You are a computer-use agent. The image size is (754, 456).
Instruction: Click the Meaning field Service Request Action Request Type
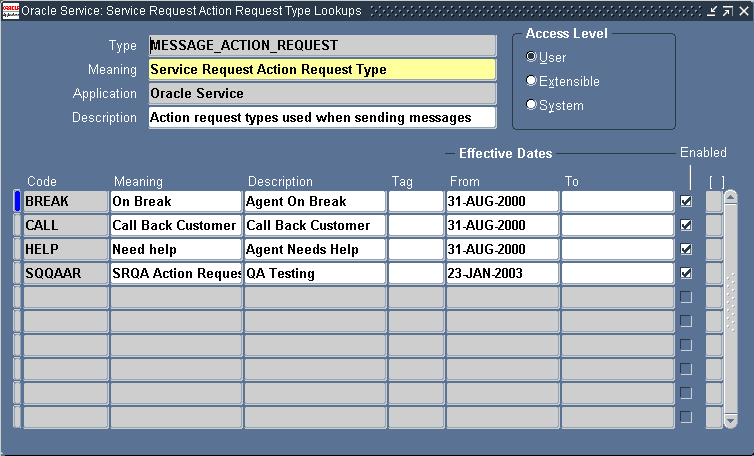[x=322, y=70]
